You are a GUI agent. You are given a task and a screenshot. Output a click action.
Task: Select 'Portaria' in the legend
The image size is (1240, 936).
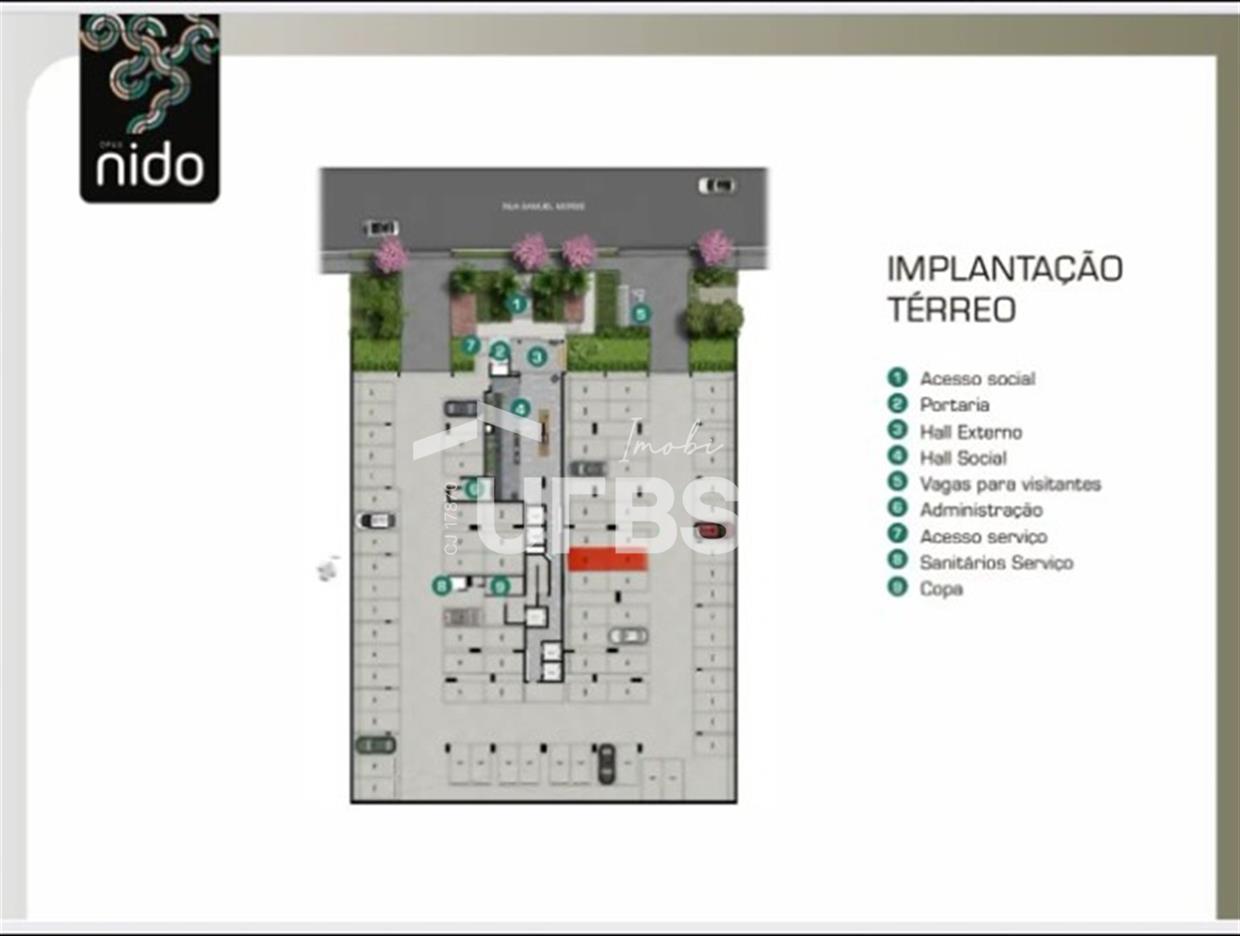click(954, 405)
